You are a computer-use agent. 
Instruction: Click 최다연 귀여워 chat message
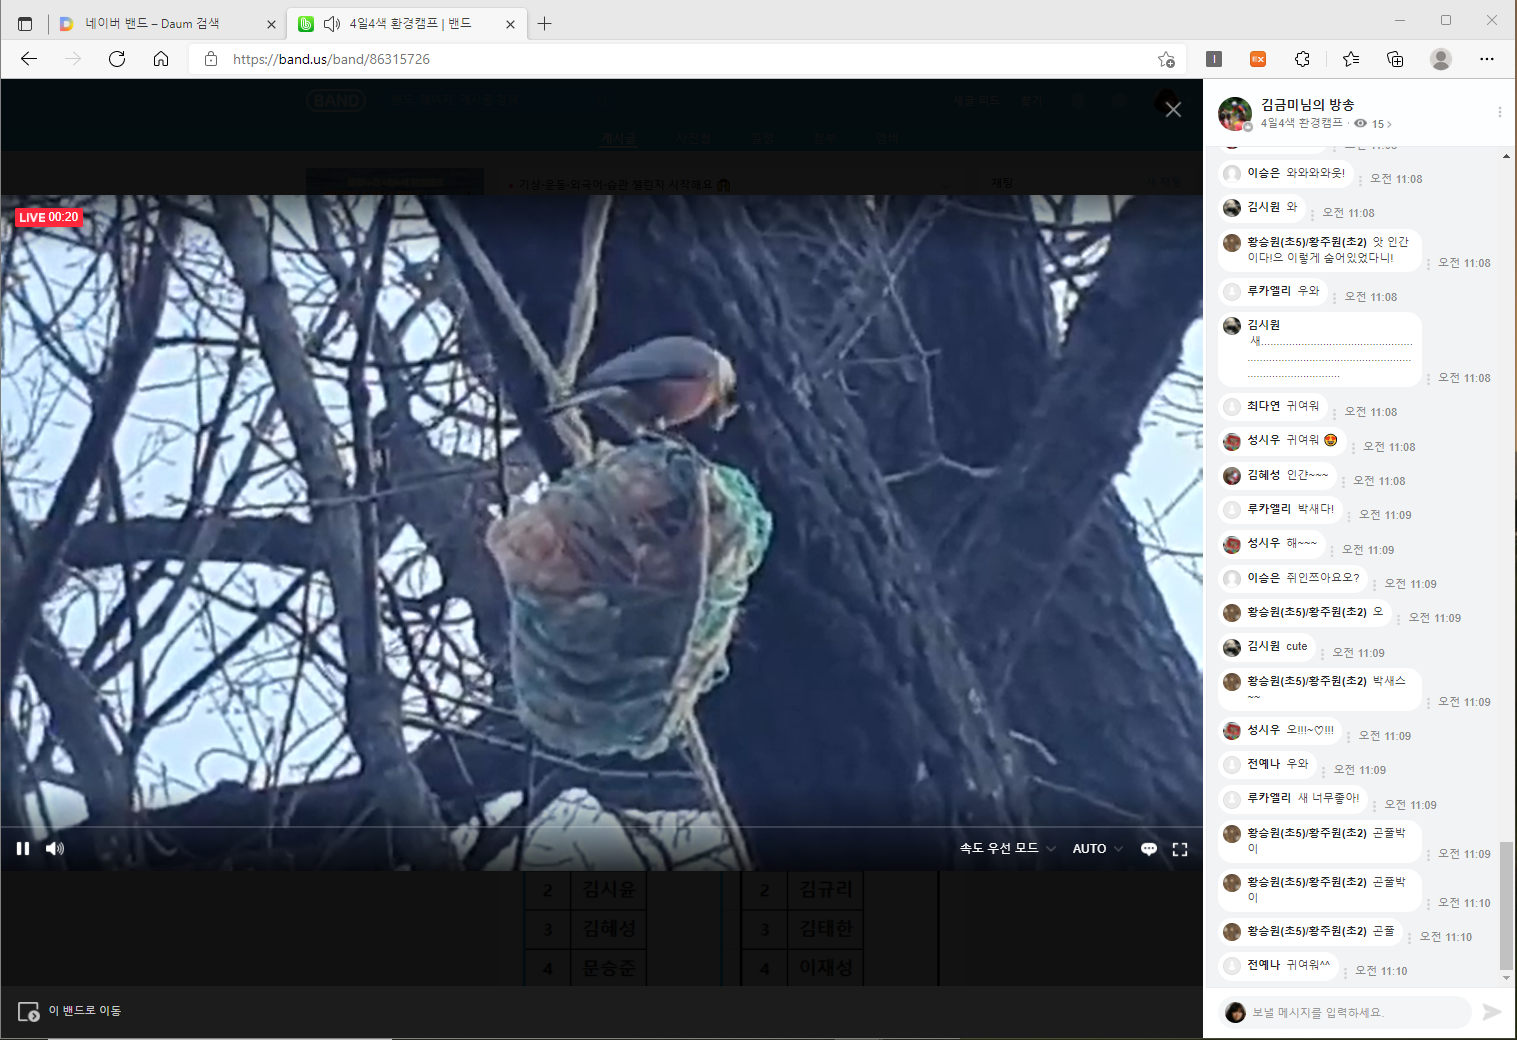(x=1273, y=406)
